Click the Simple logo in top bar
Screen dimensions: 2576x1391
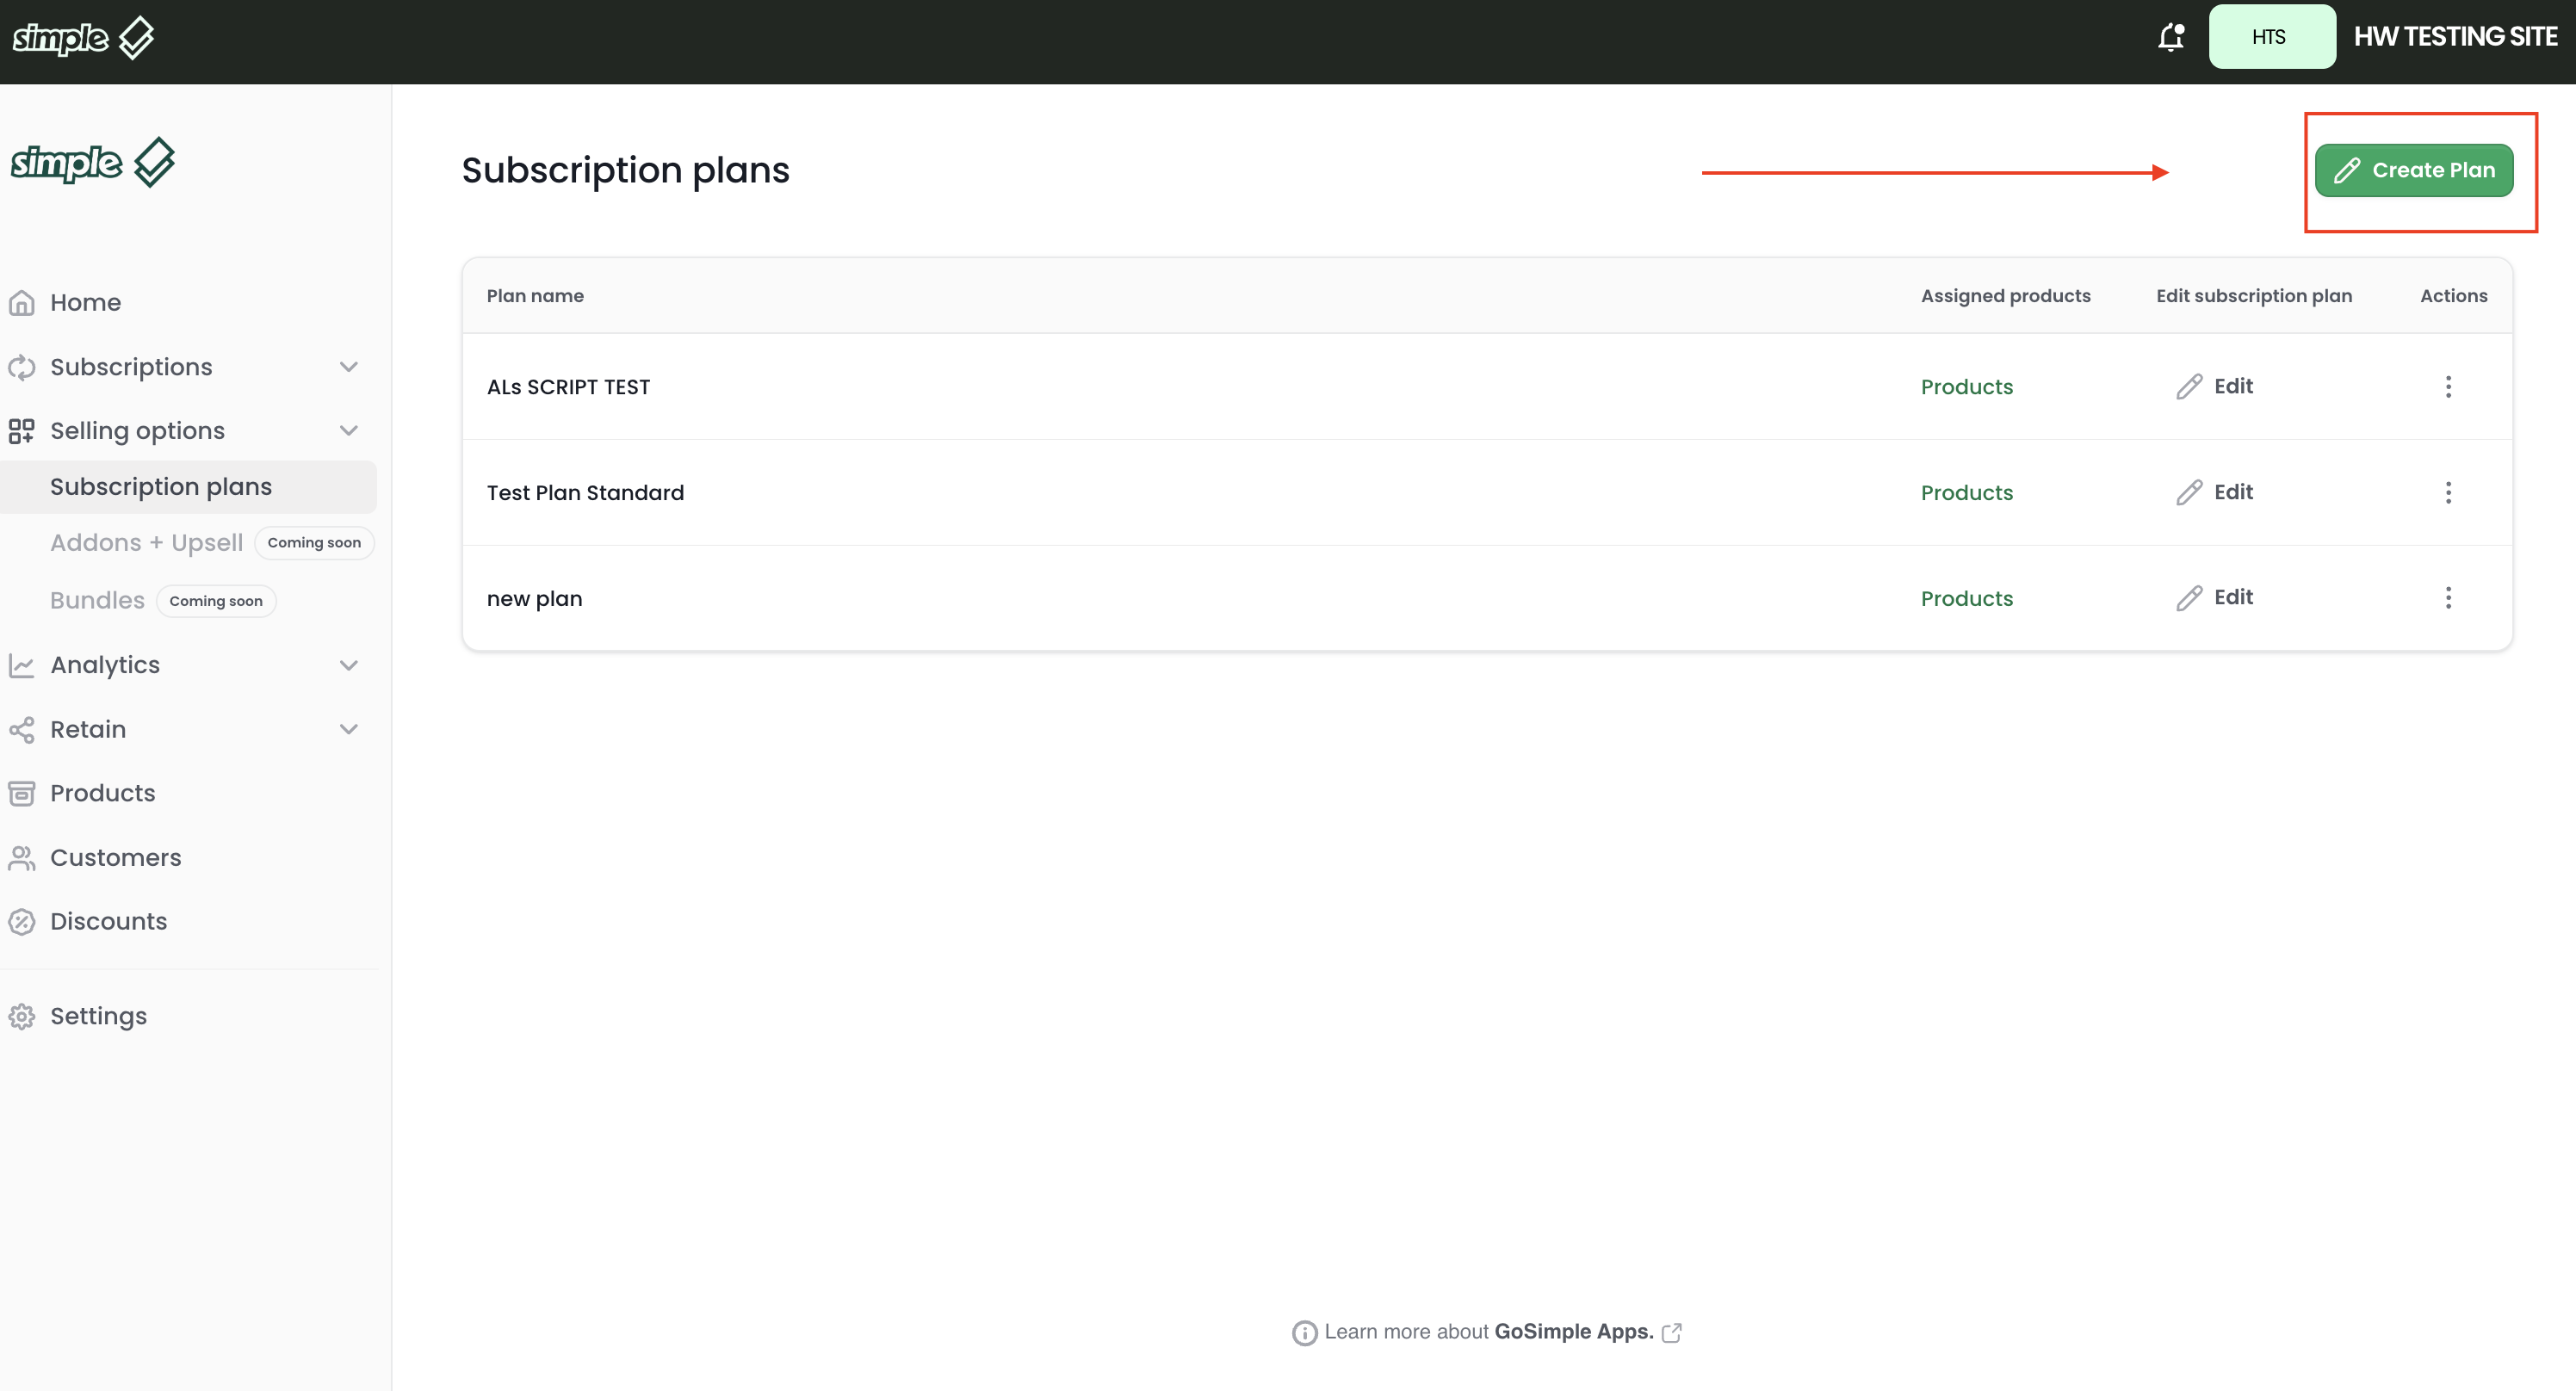[x=83, y=38]
